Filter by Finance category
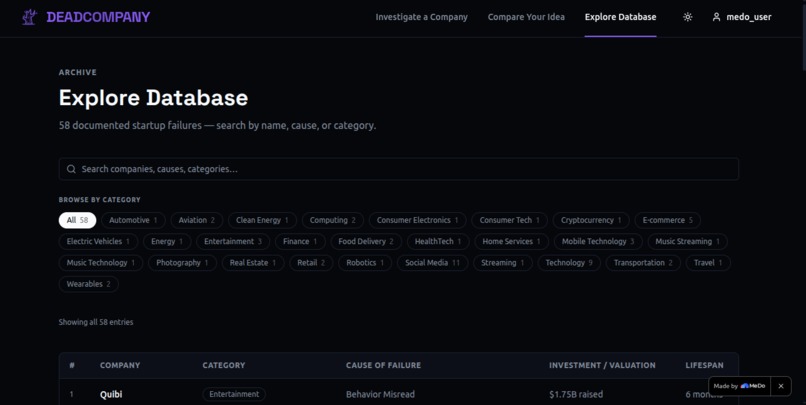Image resolution: width=806 pixels, height=405 pixels. tap(300, 242)
